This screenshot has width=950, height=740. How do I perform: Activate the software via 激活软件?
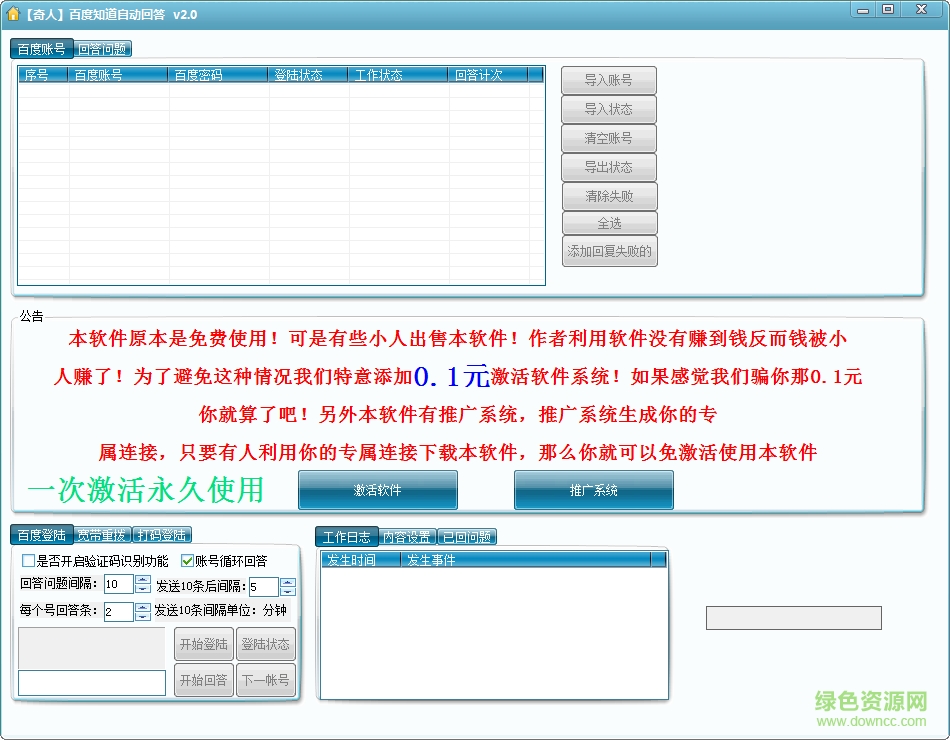coord(377,490)
